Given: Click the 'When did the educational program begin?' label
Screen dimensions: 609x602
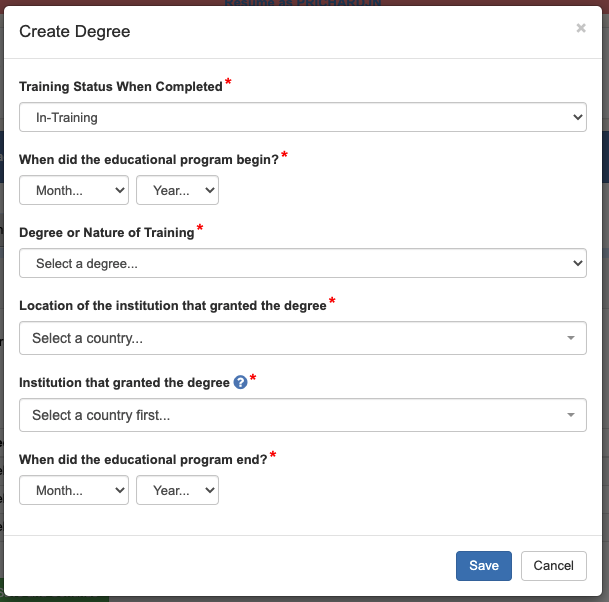Looking at the screenshot, I should pos(149,159).
